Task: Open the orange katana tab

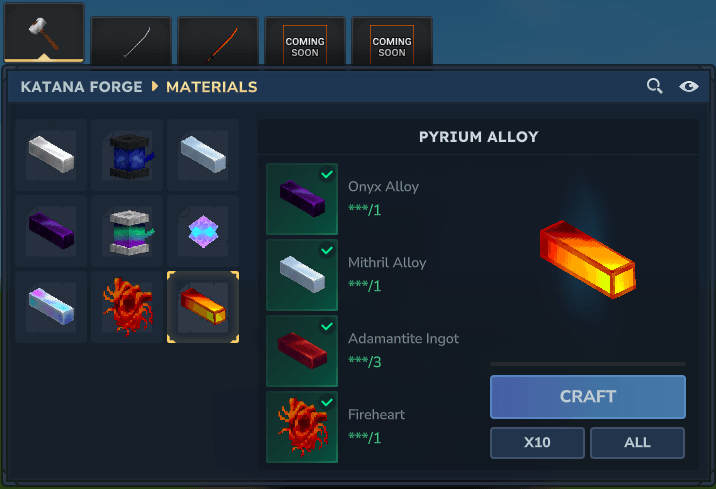Action: tap(218, 41)
